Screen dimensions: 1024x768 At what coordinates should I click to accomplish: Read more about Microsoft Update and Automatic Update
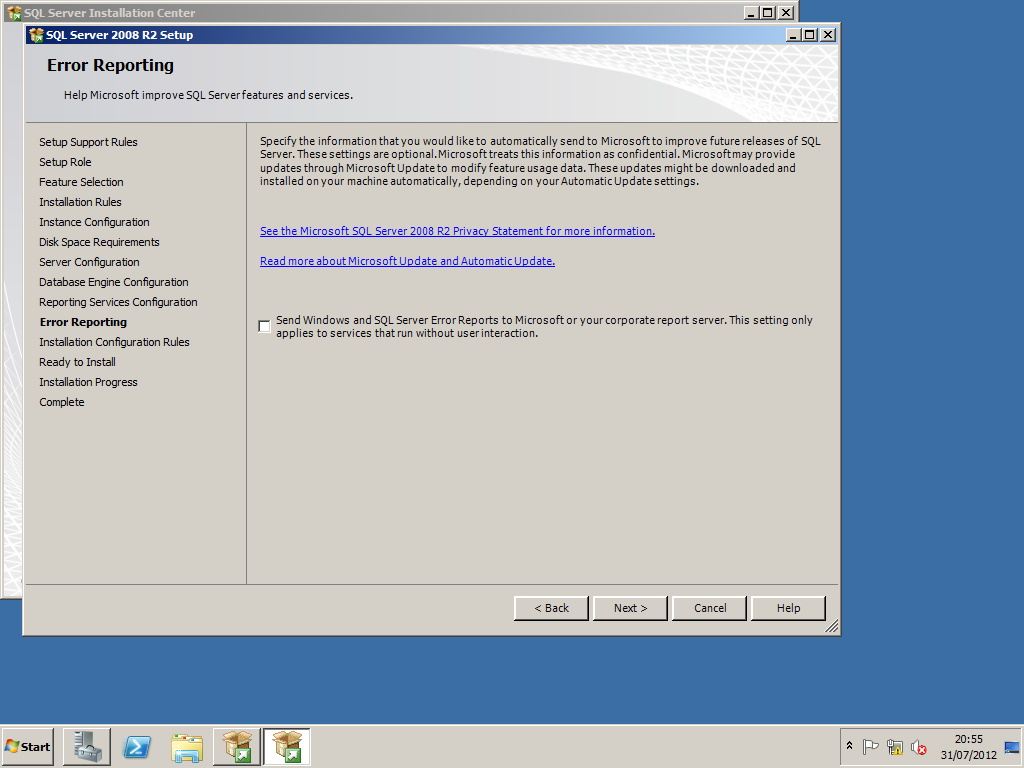[x=408, y=261]
